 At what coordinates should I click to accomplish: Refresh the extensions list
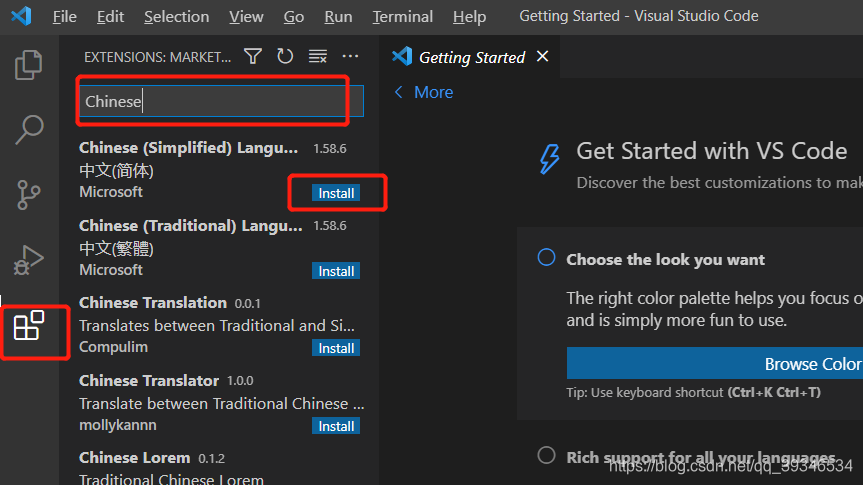[x=285, y=57]
